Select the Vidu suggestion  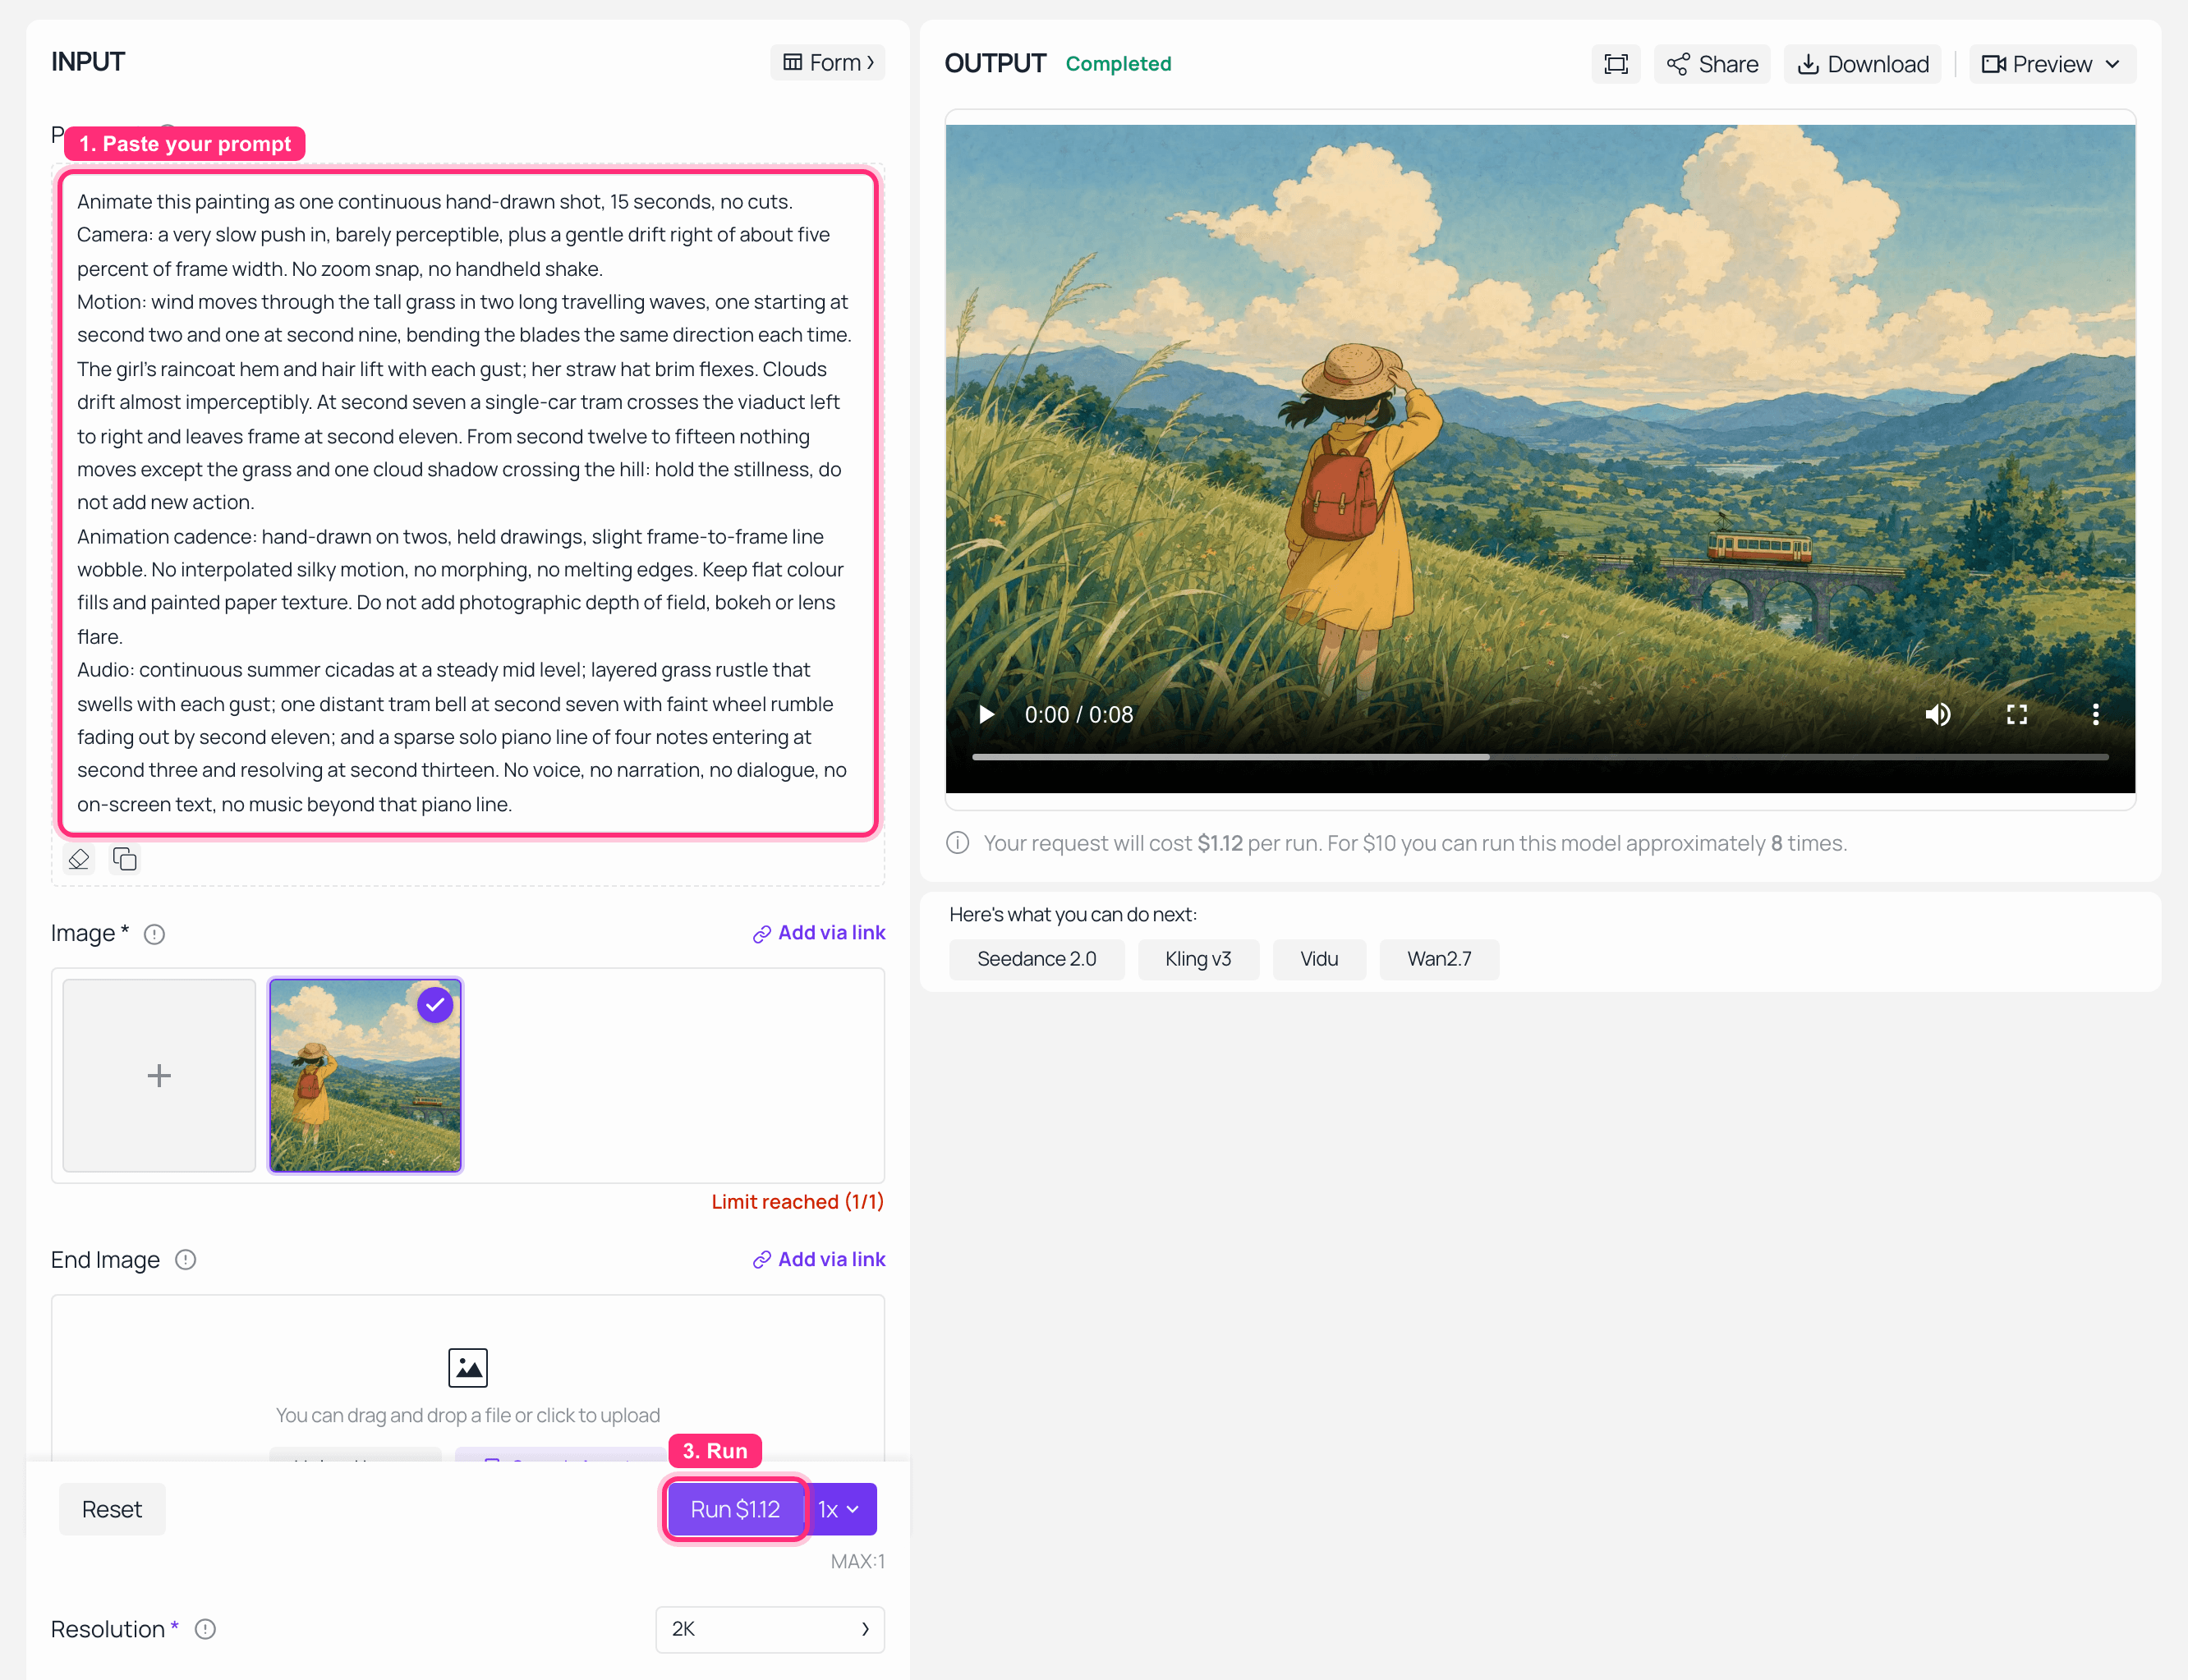[1319, 959]
